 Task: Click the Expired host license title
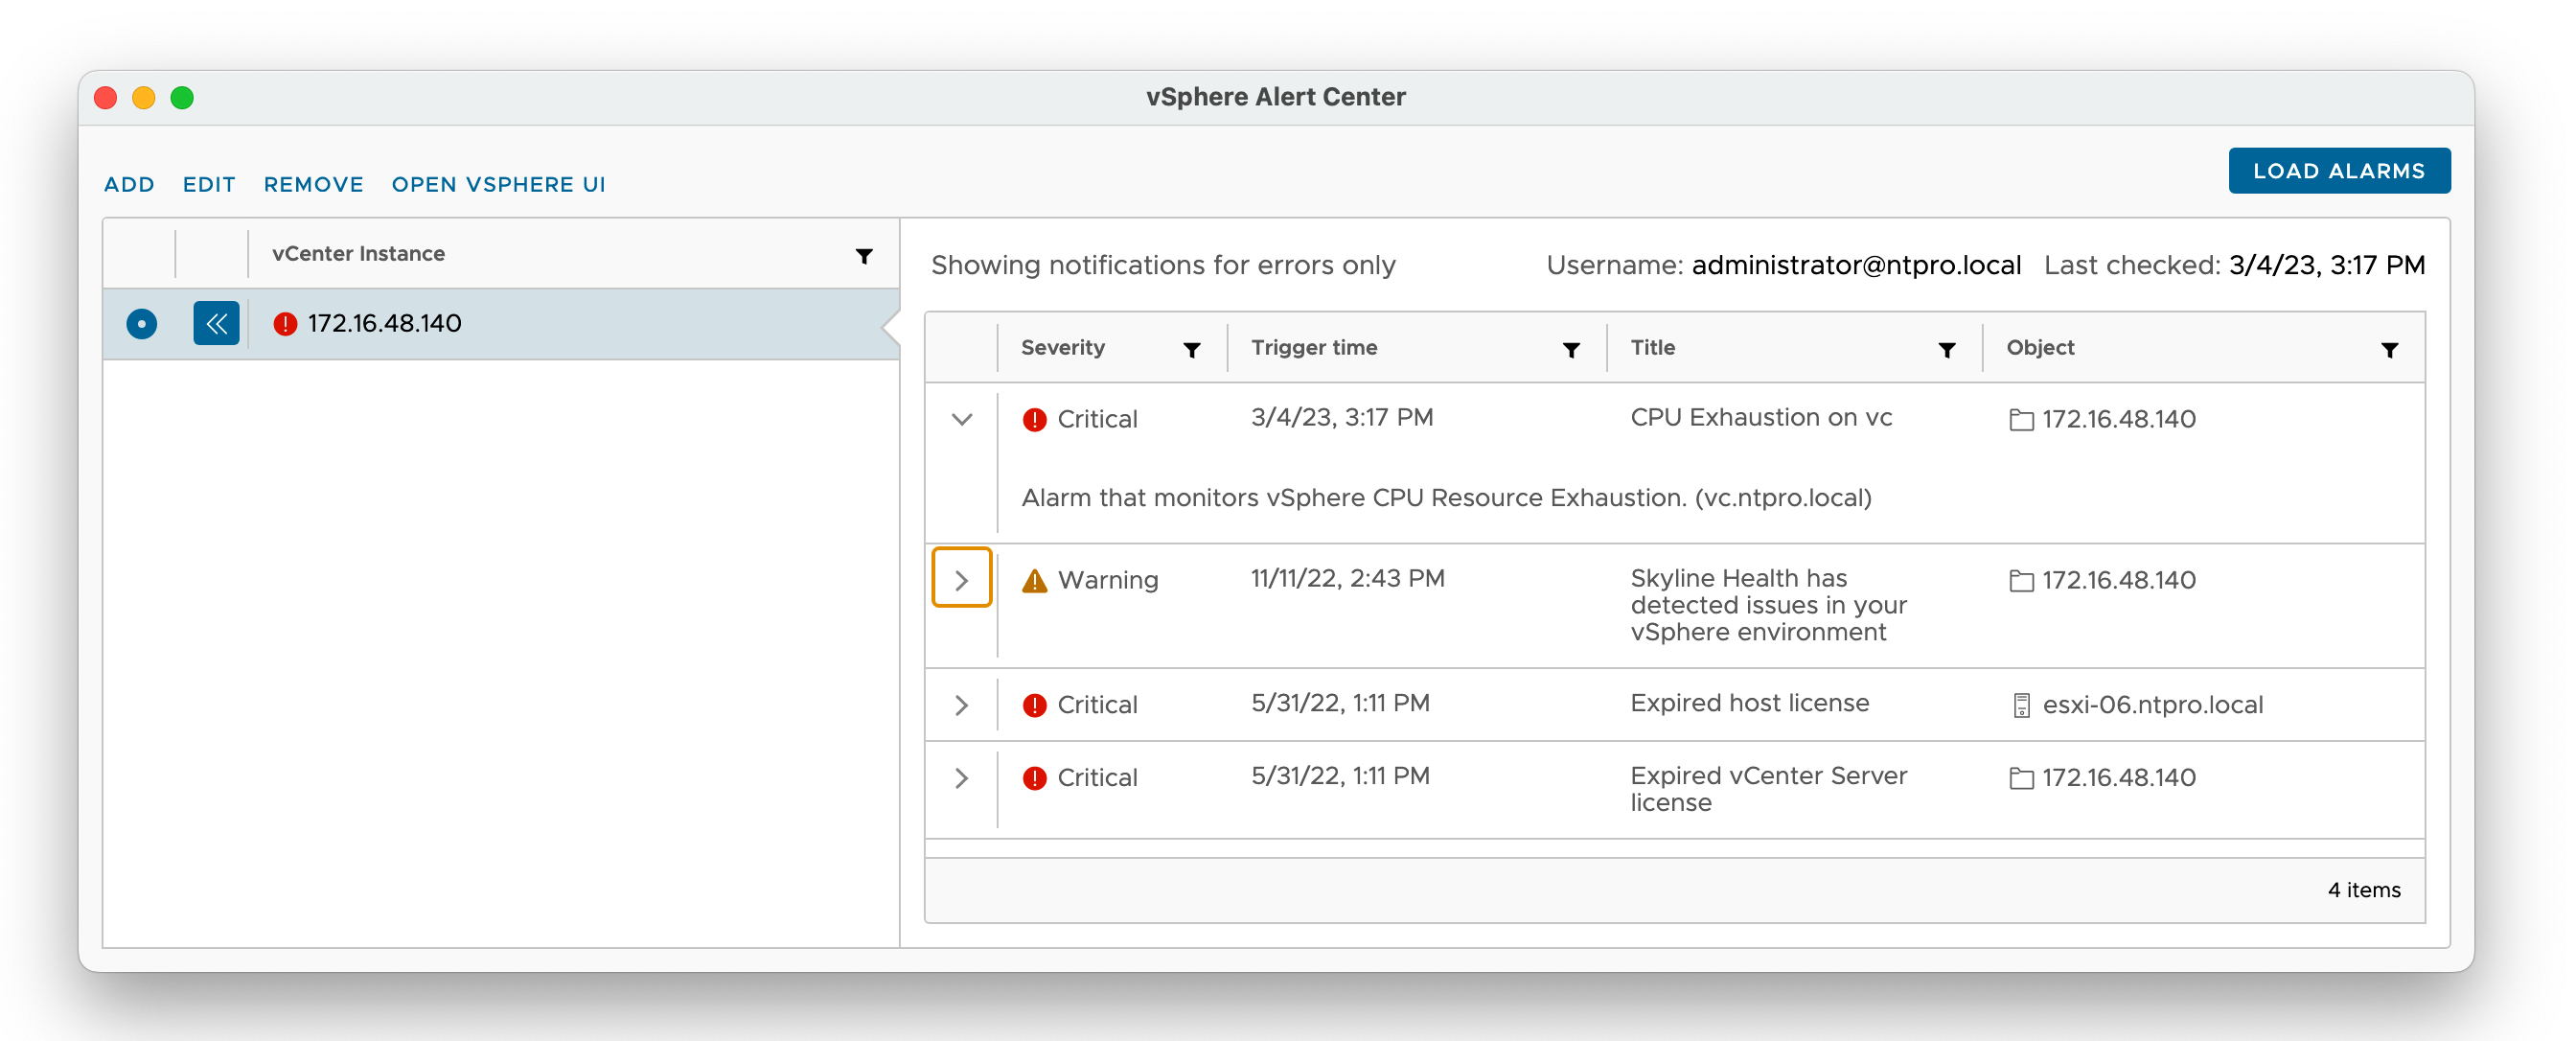1749,703
